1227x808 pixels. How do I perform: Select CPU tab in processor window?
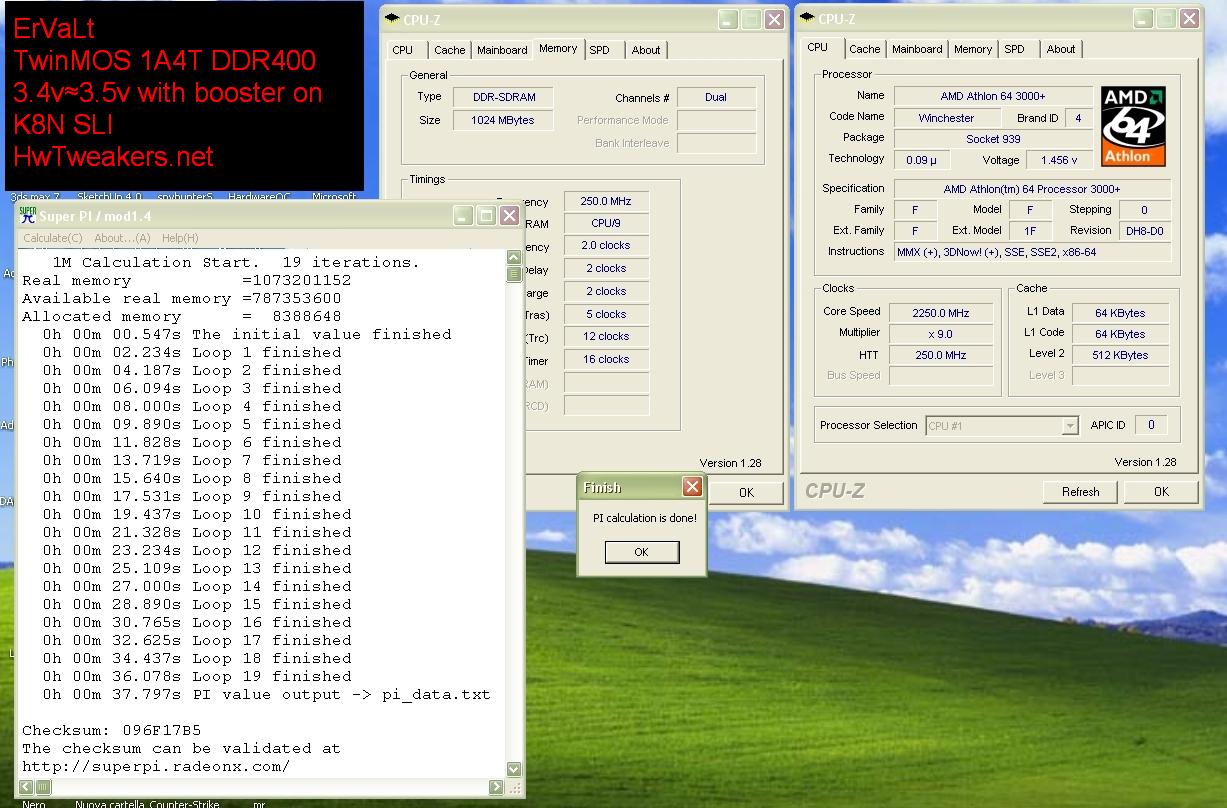pyautogui.click(x=818, y=47)
